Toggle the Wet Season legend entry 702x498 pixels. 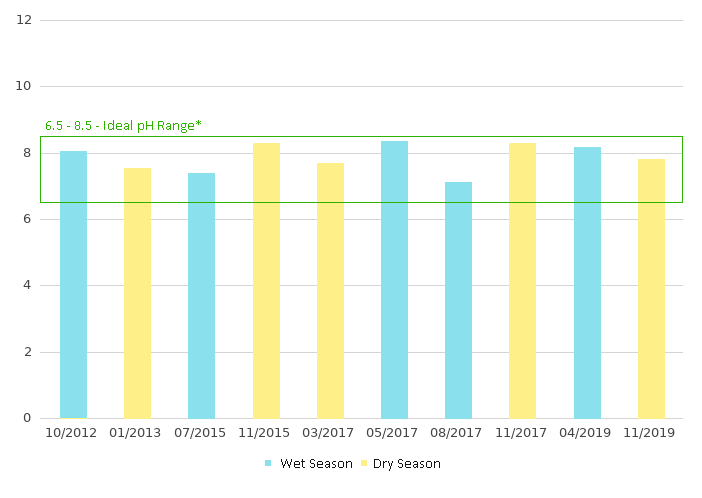pos(316,464)
